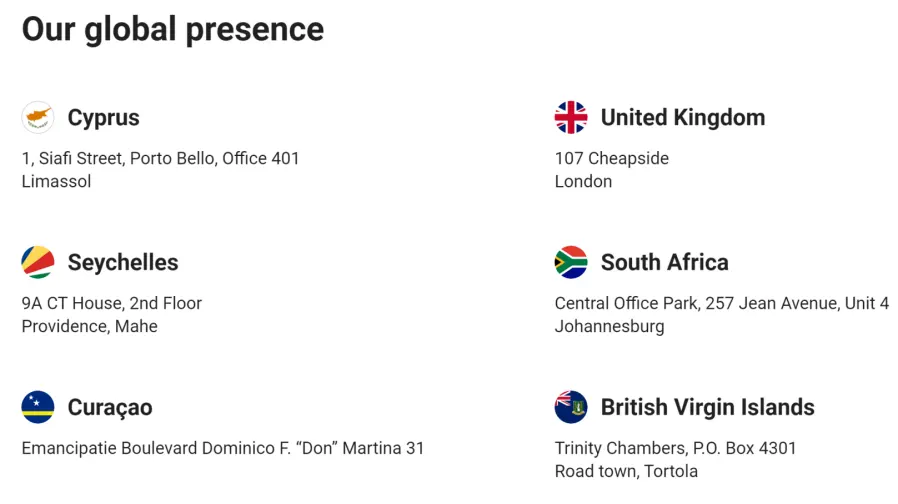
Task: Click the British Virgin Islands flag icon
Action: tap(571, 407)
